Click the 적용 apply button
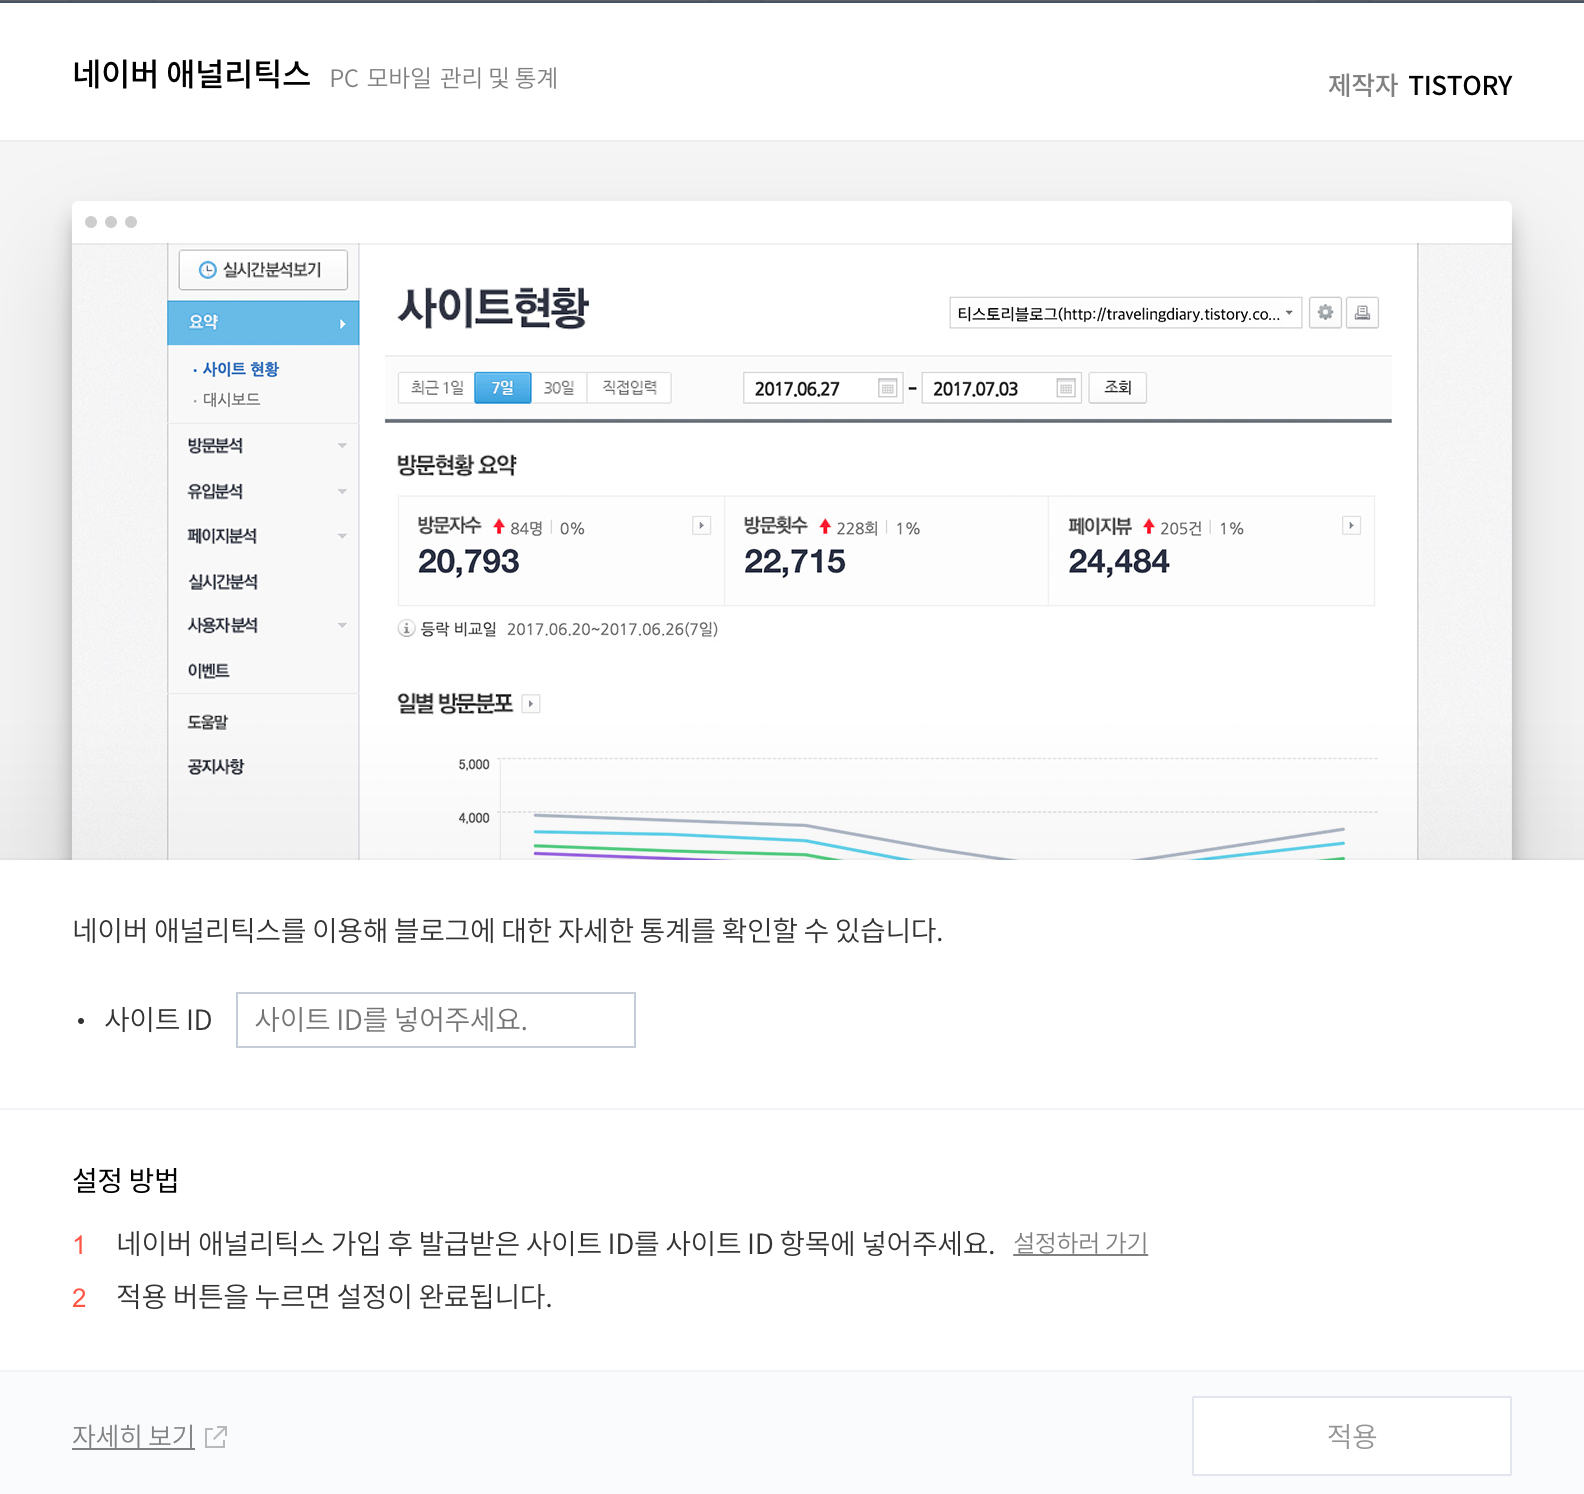The image size is (1584, 1494). 1351,1436
